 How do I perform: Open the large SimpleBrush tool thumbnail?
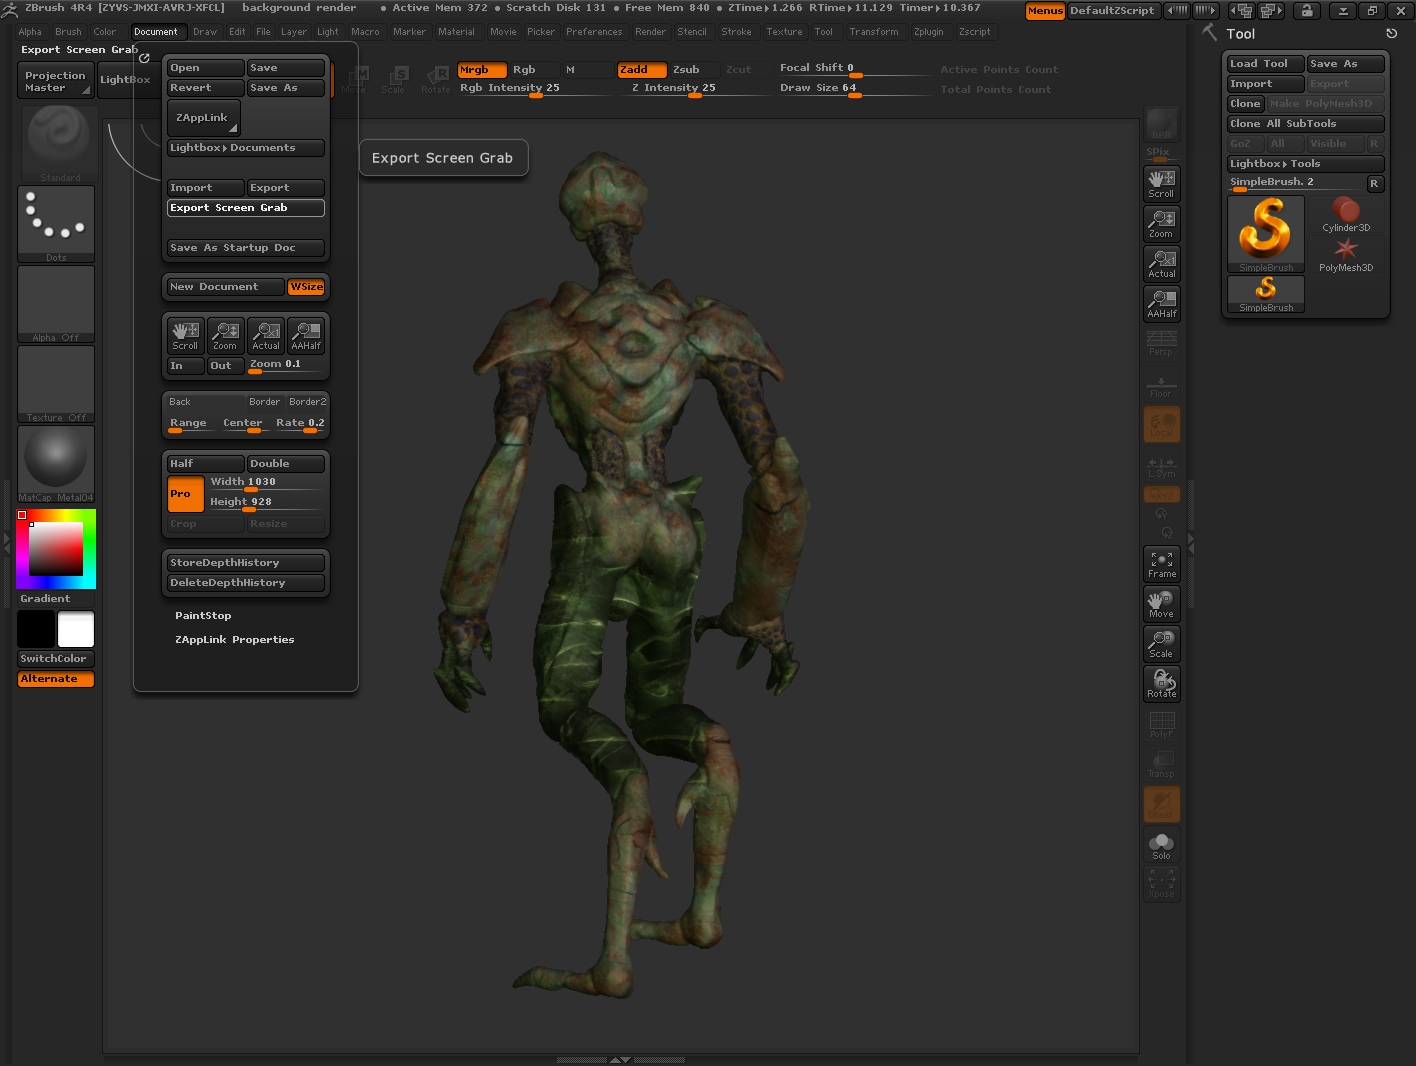pyautogui.click(x=1266, y=234)
